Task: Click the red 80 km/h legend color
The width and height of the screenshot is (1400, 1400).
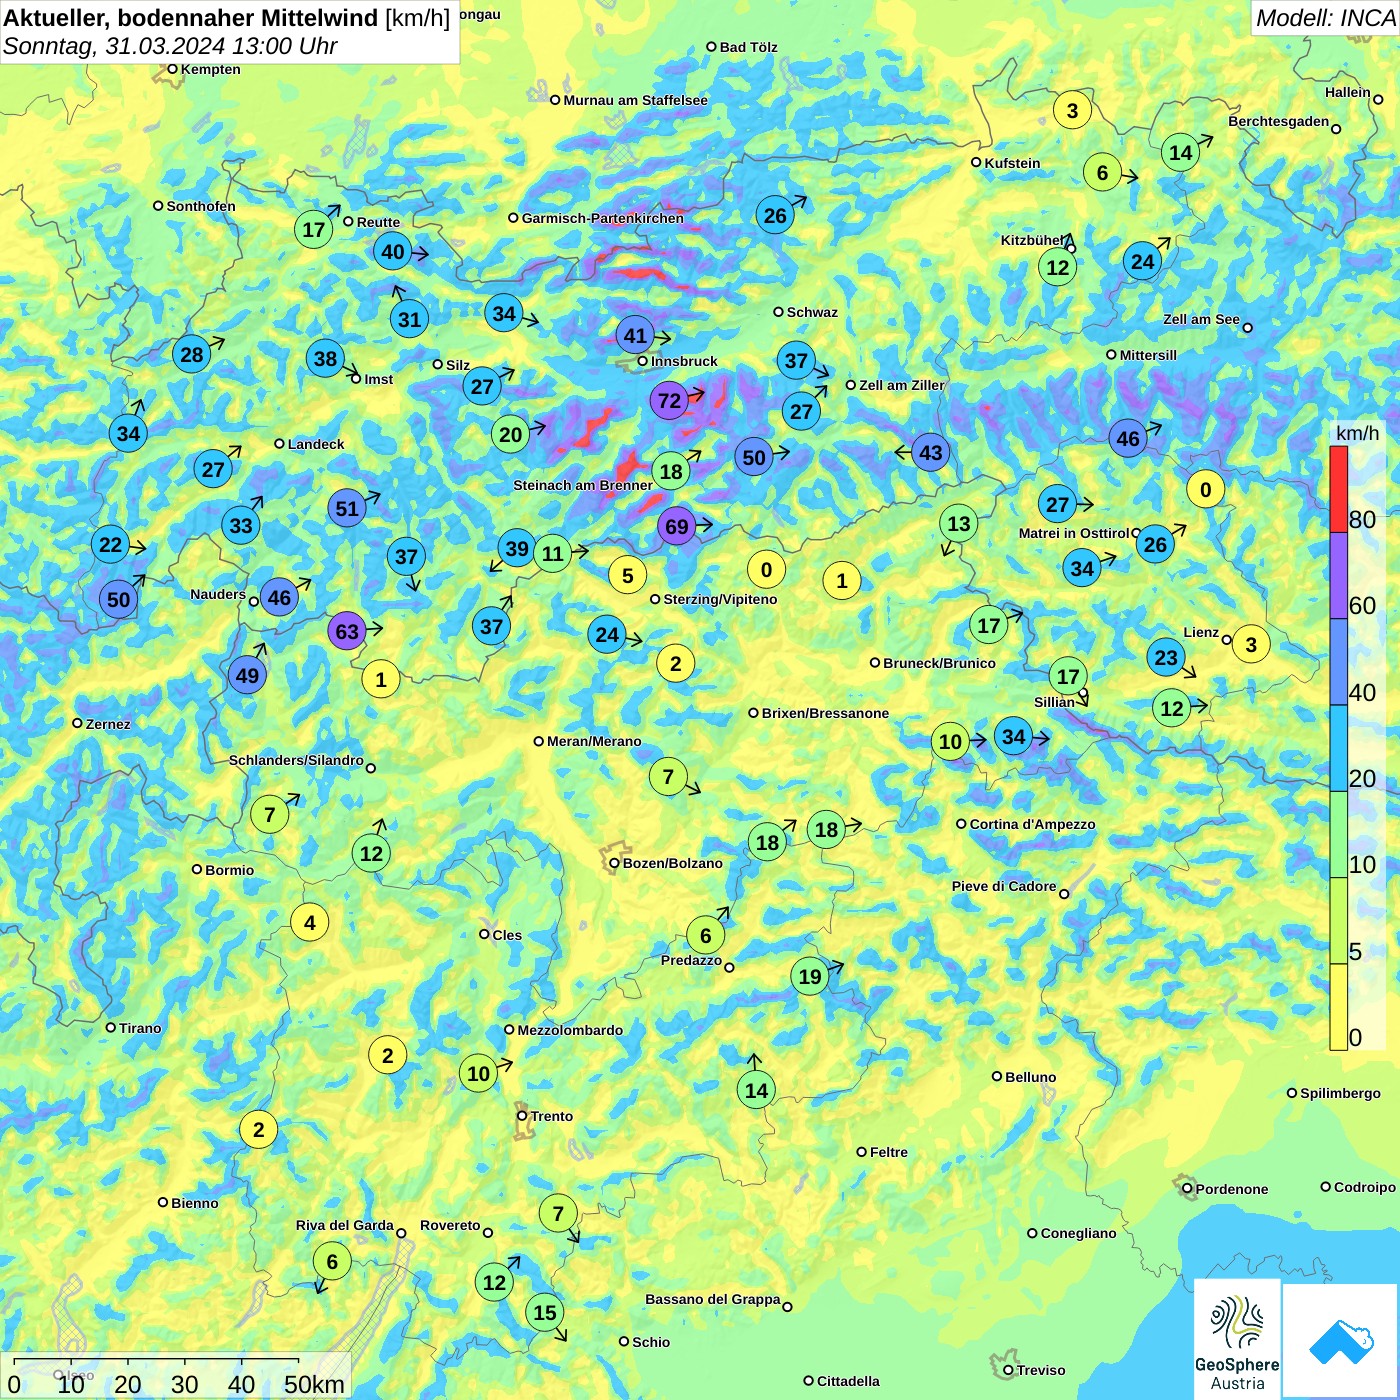Action: pyautogui.click(x=1339, y=489)
